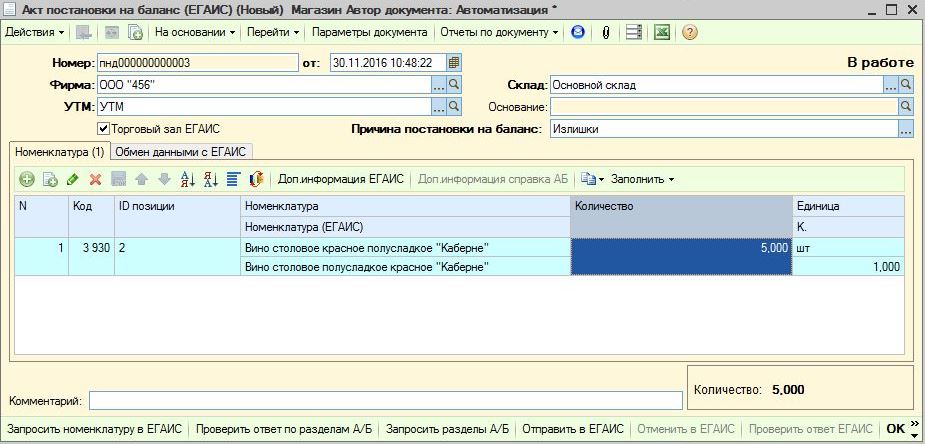Click the Excel export icon
Image resolution: width=925 pixels, height=444 pixels.
coord(661,32)
